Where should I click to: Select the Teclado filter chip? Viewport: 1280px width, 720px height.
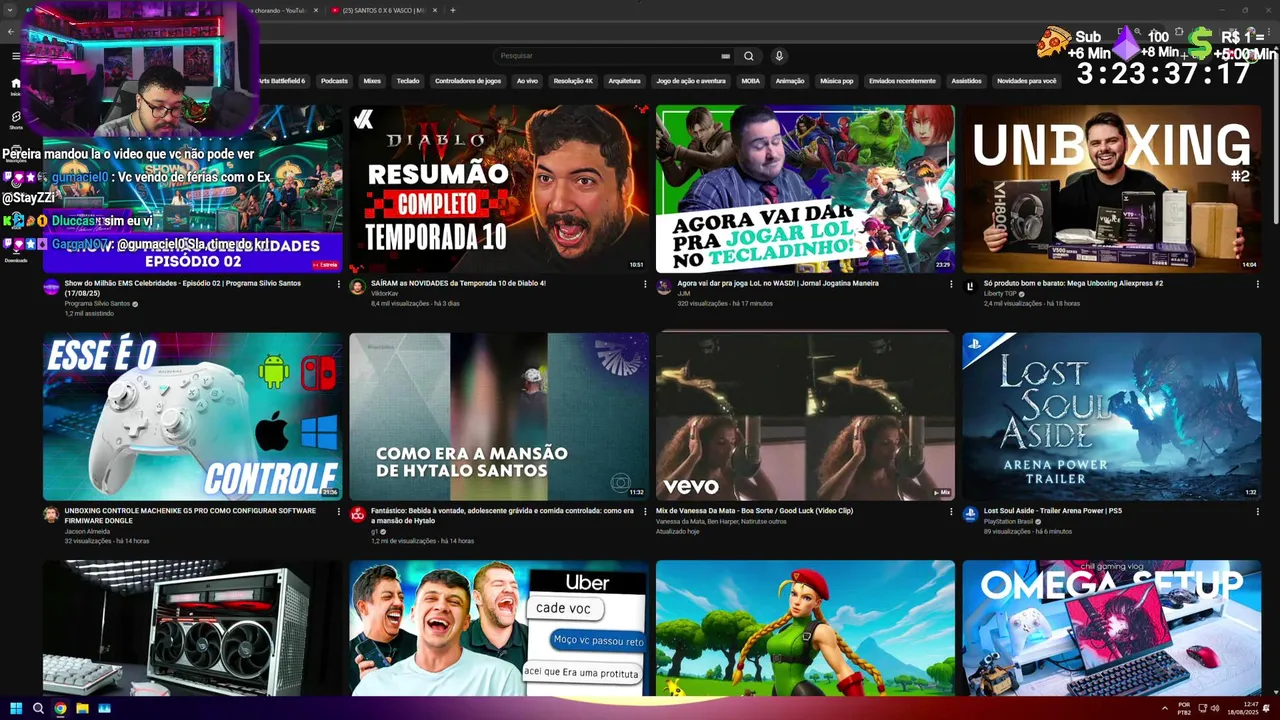(x=408, y=81)
